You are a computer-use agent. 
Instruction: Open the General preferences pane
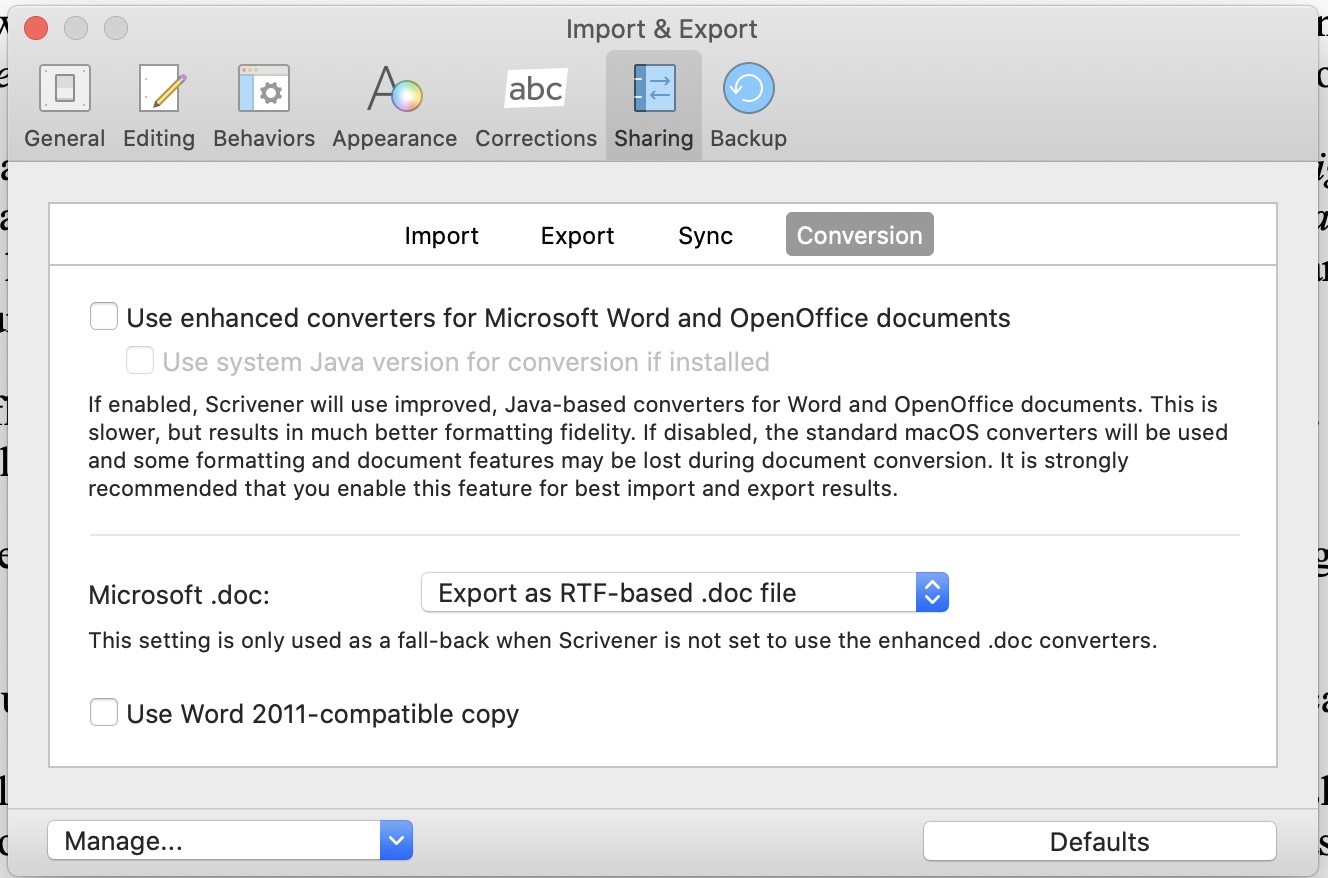pyautogui.click(x=65, y=106)
